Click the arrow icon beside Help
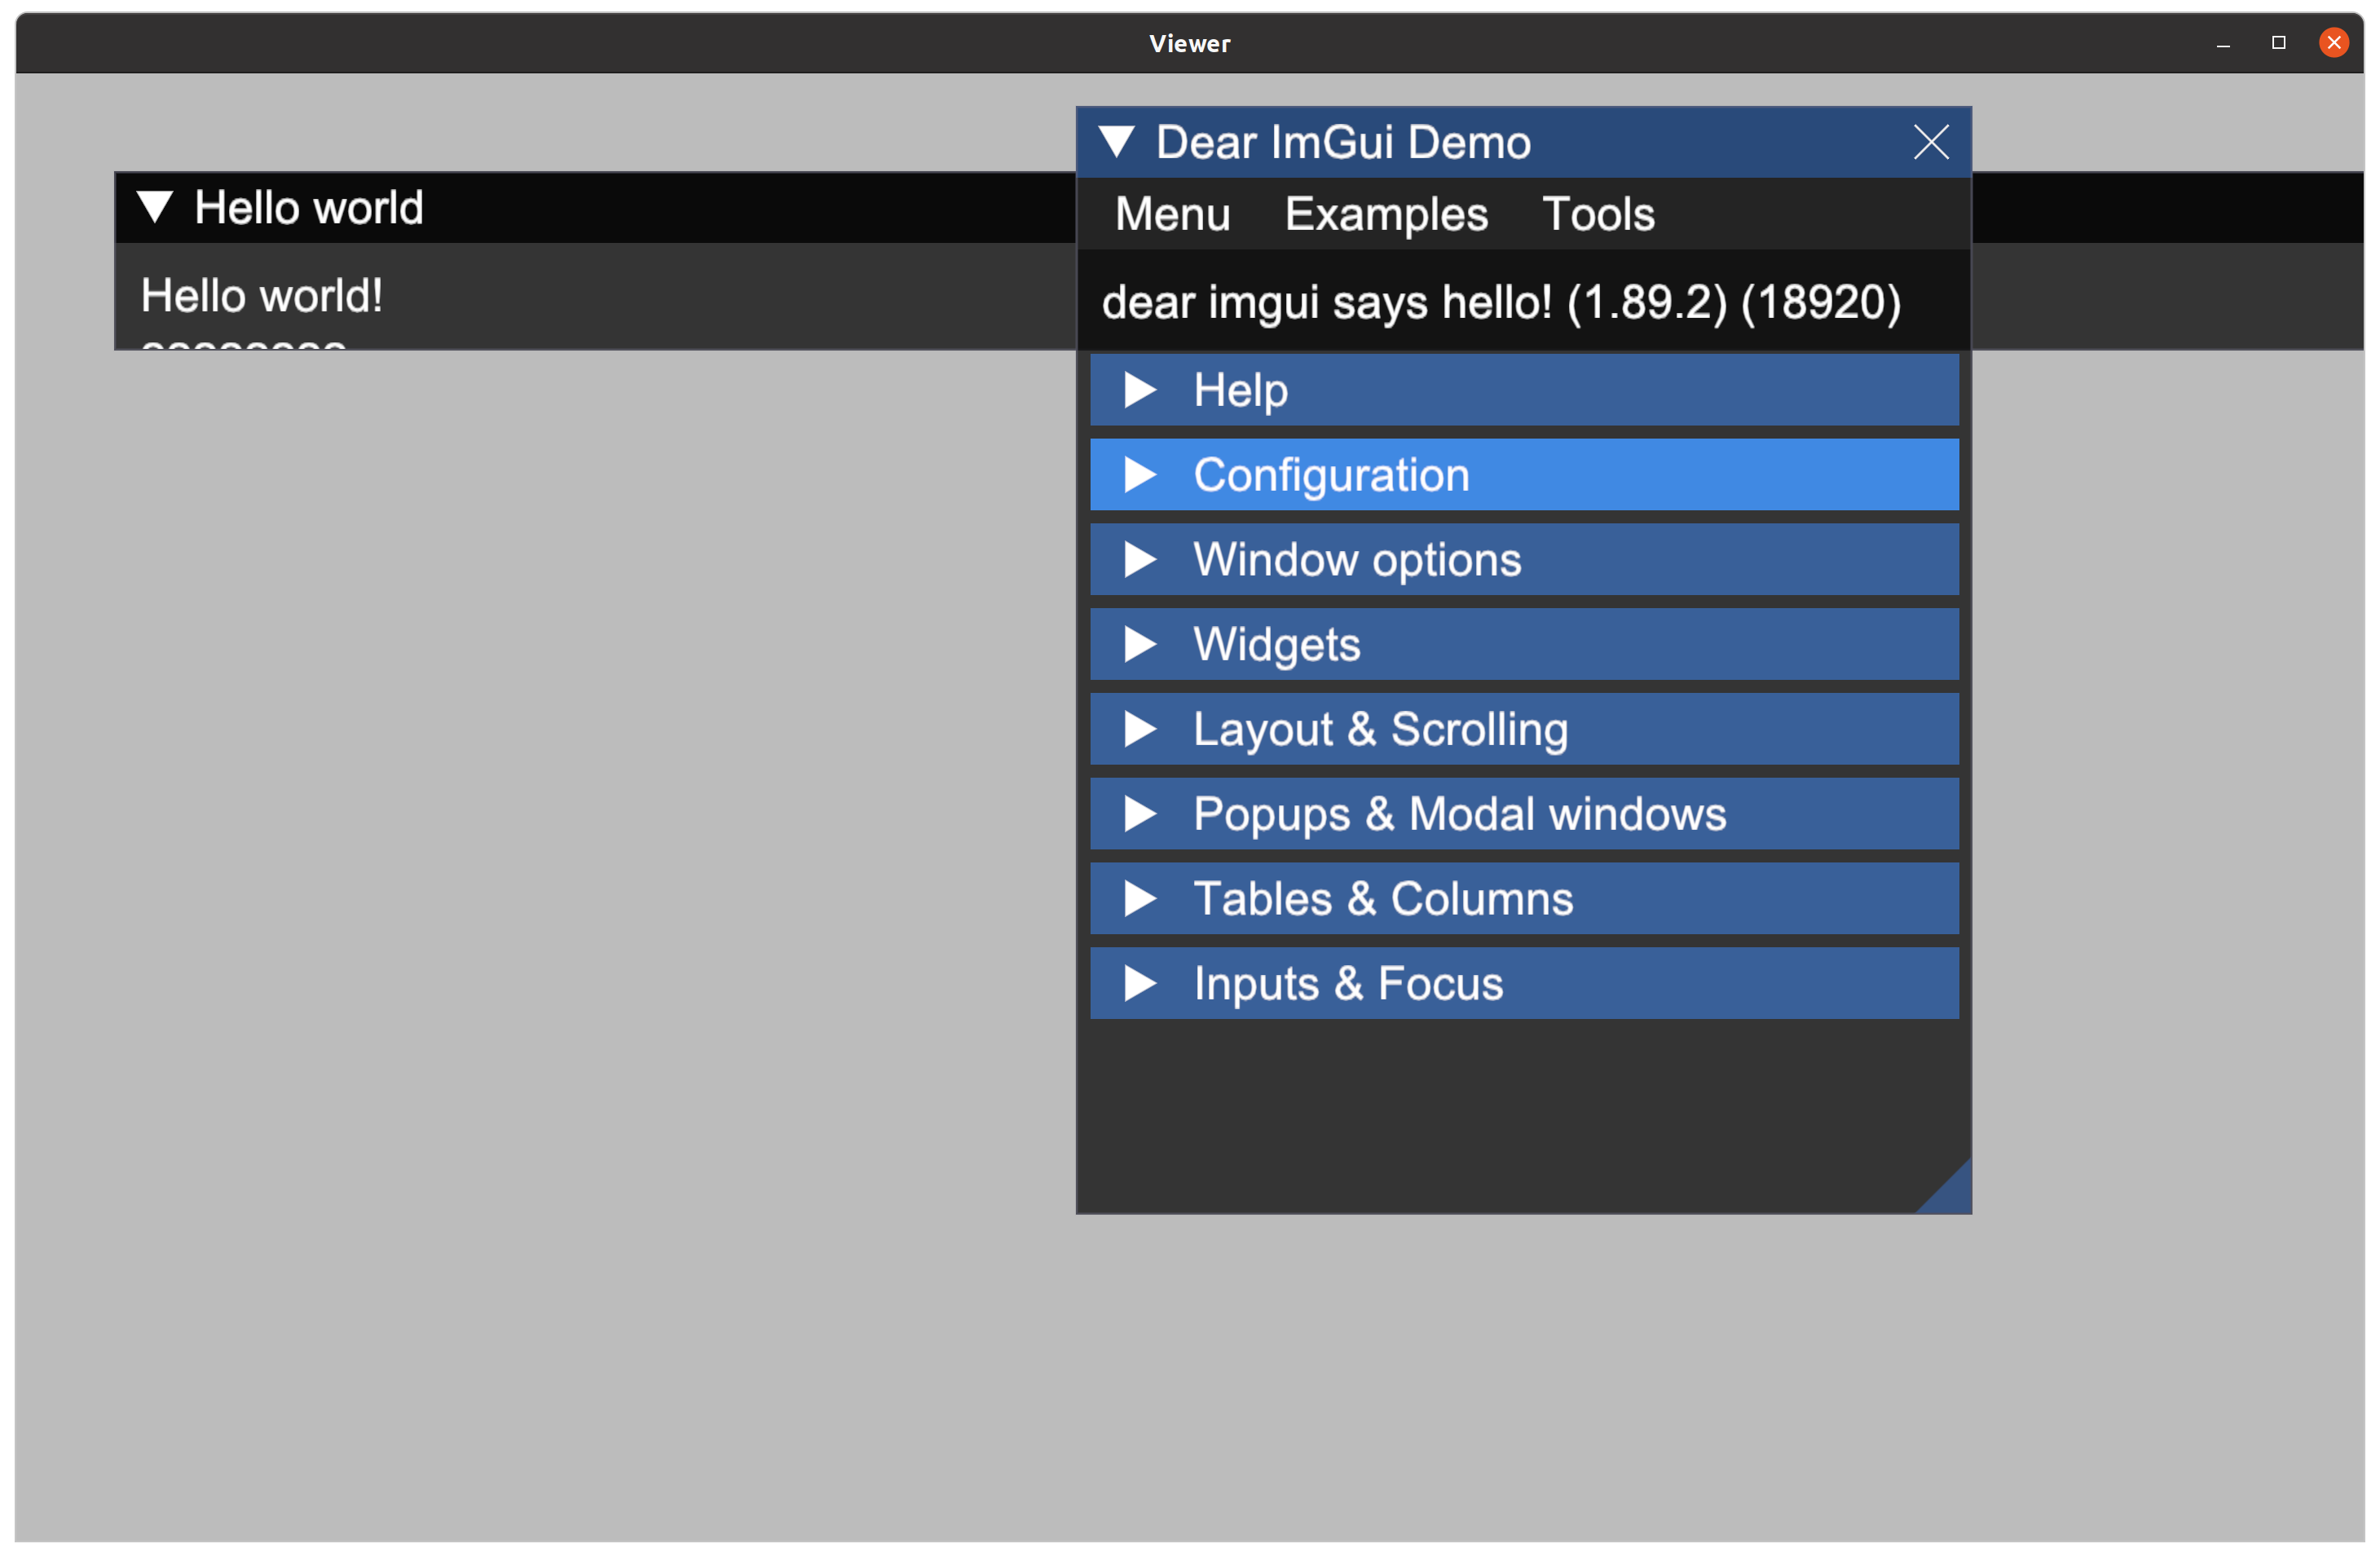 point(1139,390)
